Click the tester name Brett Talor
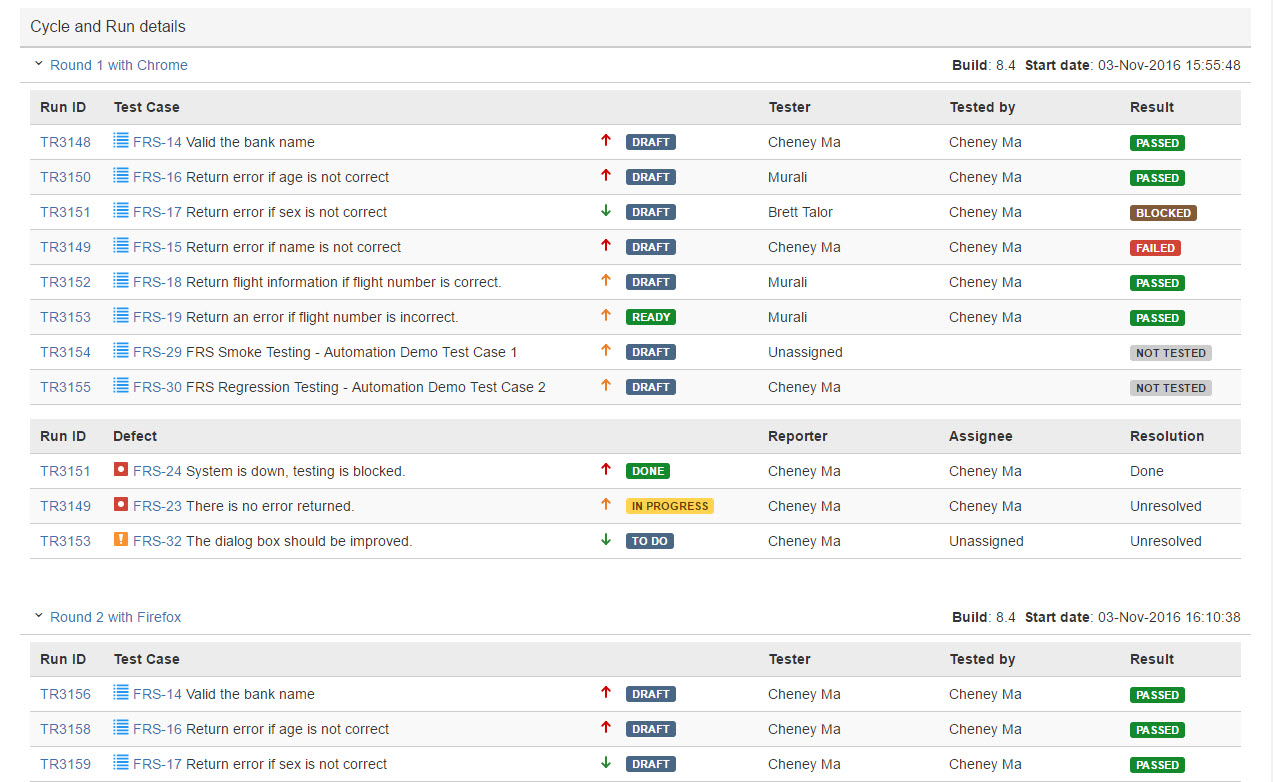Viewport: 1273px width, 782px height. (800, 212)
